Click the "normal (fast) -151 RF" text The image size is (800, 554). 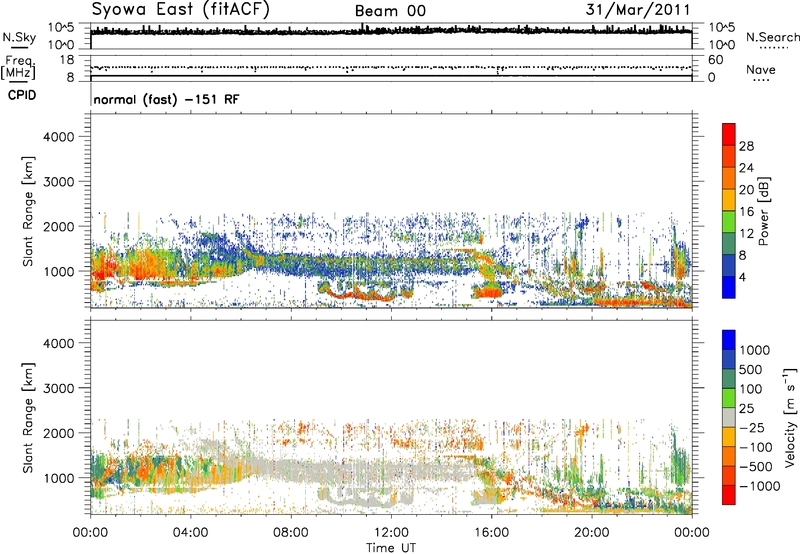coord(166,99)
